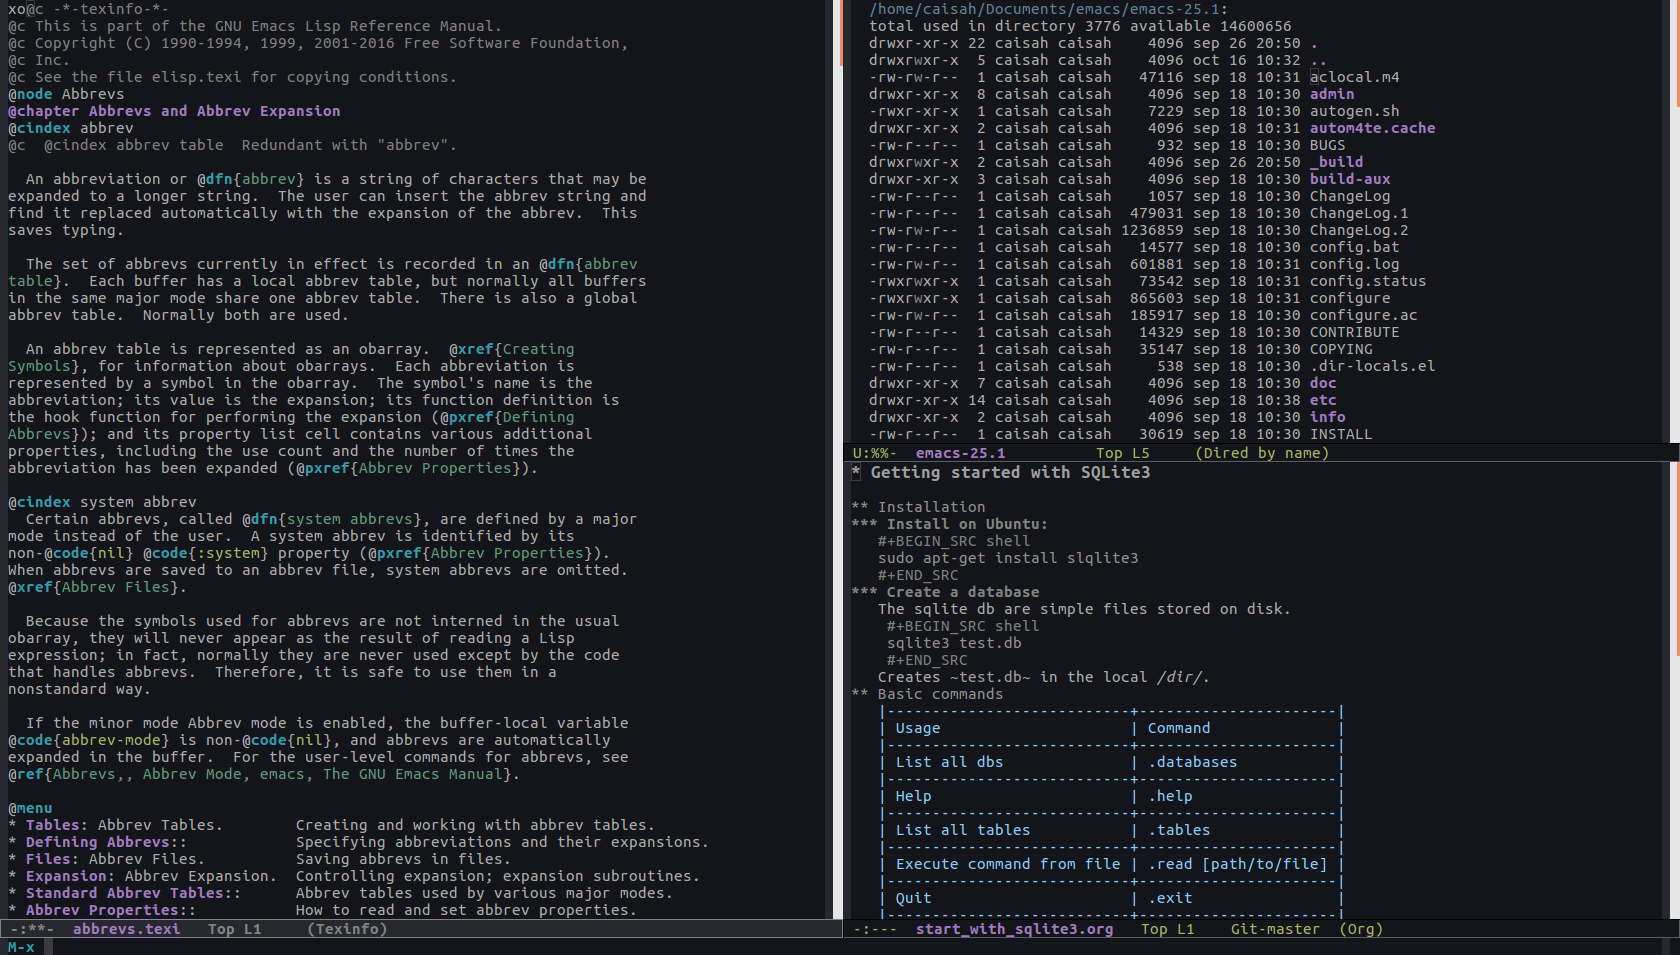
Task: Click the @code{abbrev-mode} term
Action: pos(89,740)
